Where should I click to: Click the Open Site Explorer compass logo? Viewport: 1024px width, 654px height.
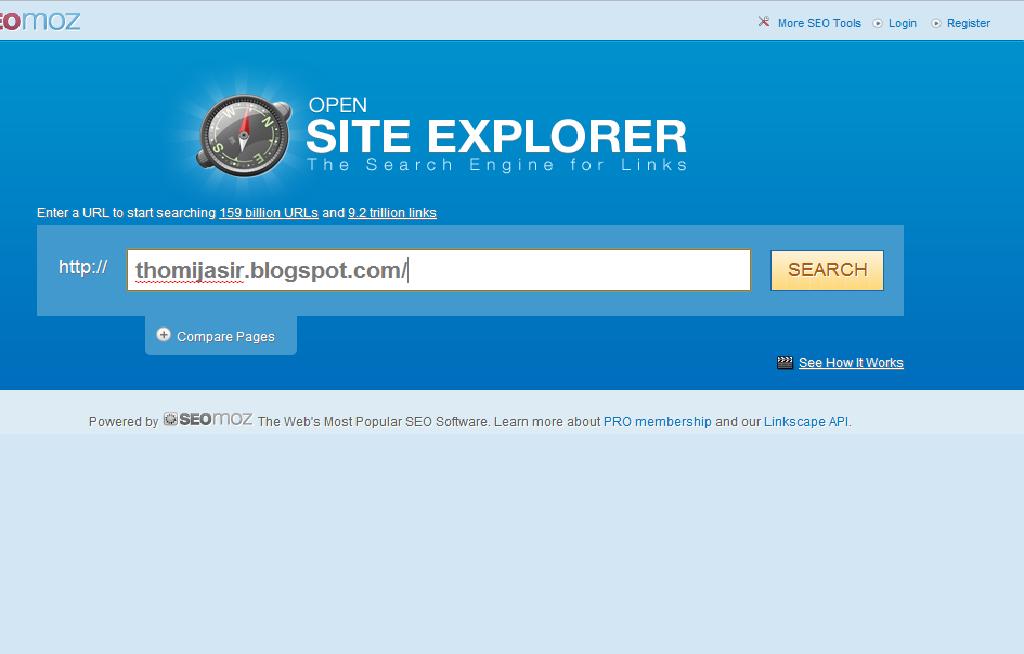244,135
